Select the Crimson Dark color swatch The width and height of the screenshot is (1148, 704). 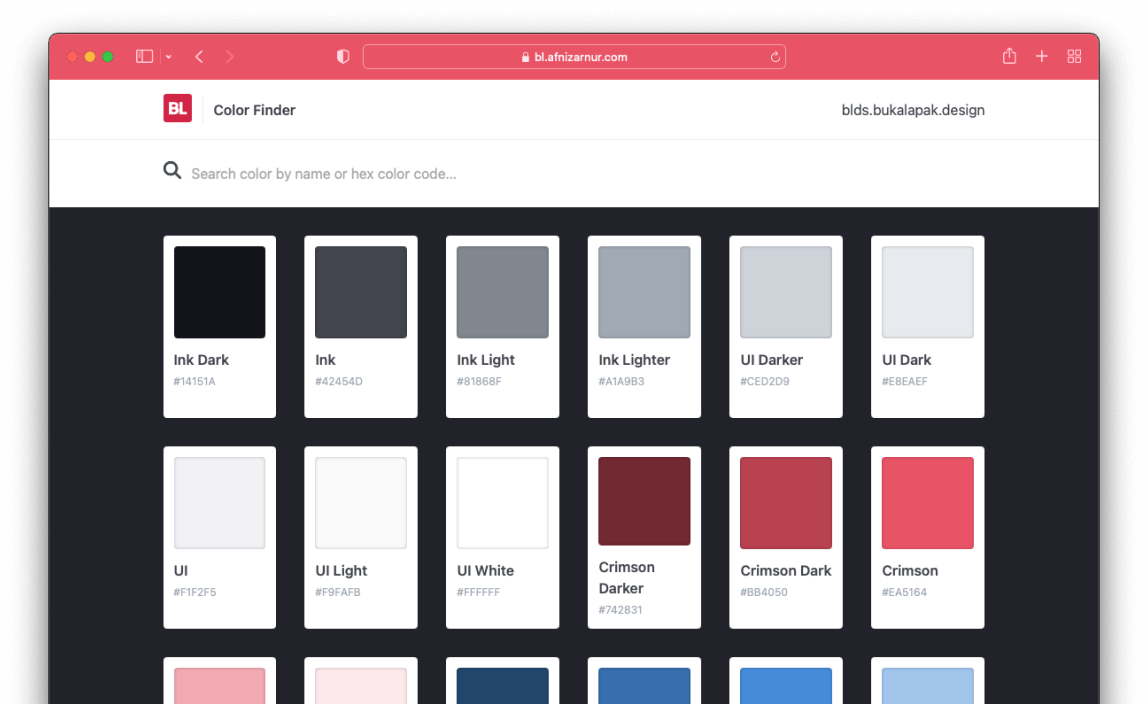point(786,503)
